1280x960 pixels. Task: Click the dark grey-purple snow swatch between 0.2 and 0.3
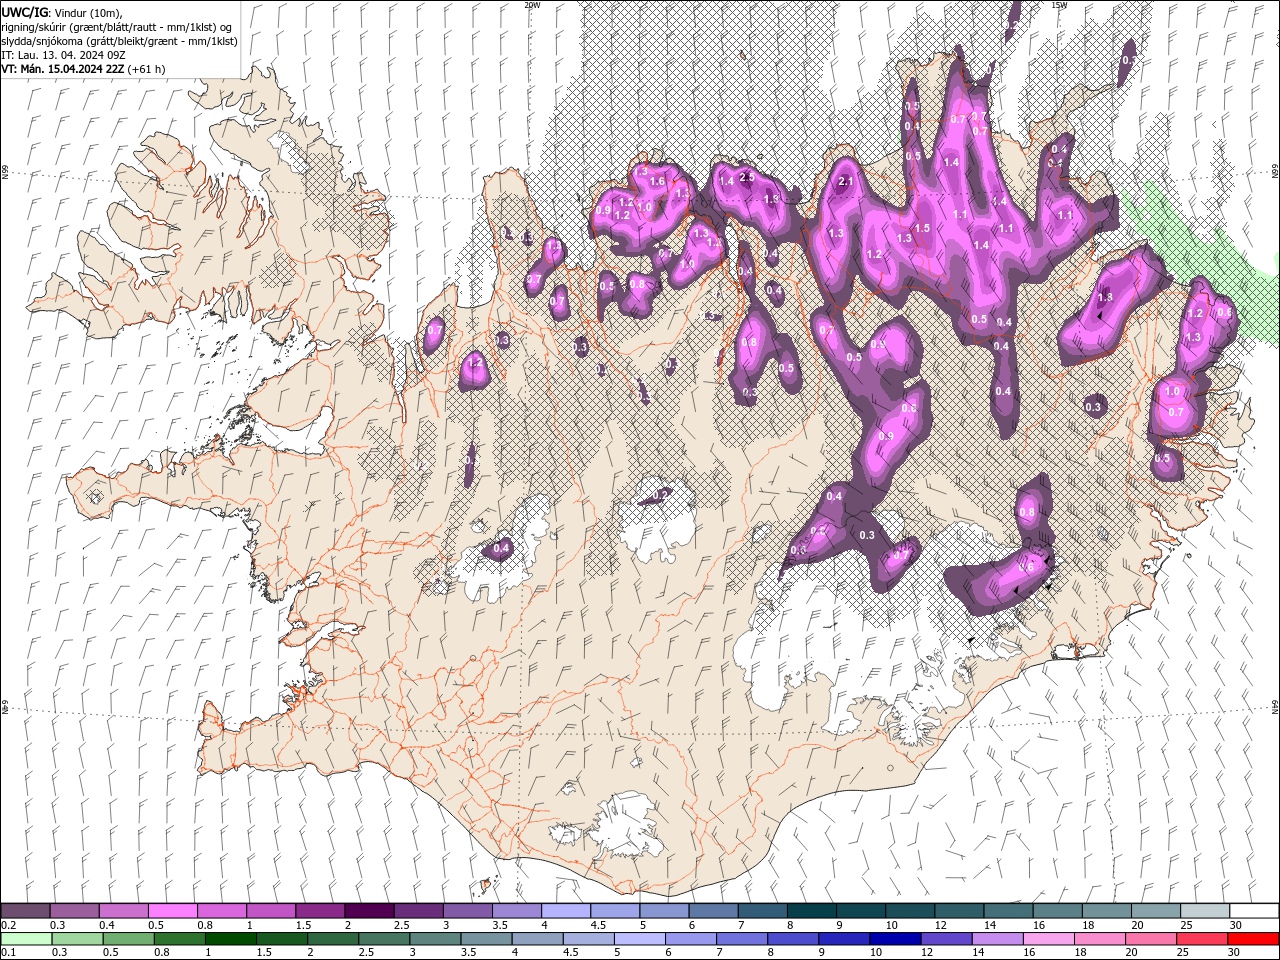point(26,911)
